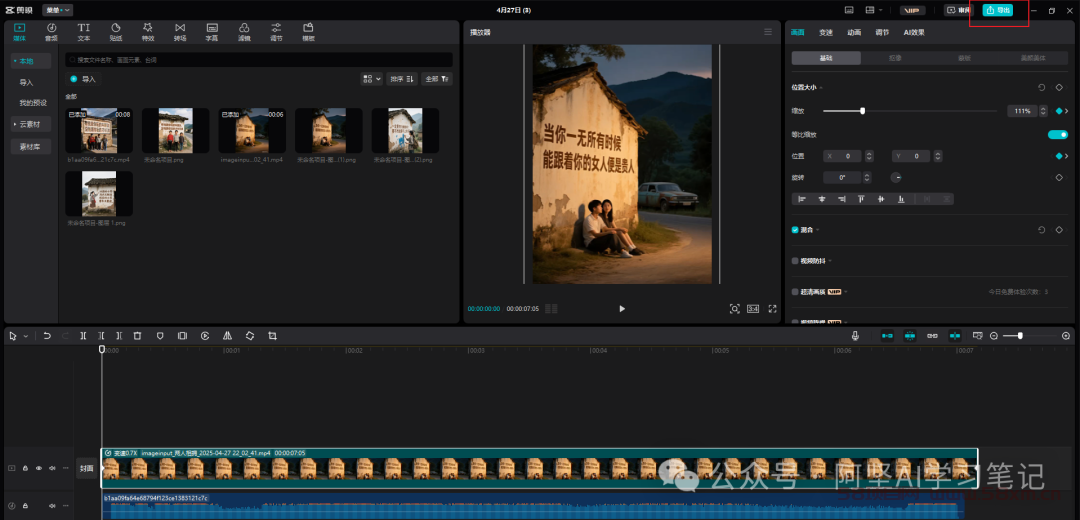Click the reverse playback circle icon in toolbar
This screenshot has height=520, width=1080.
(205, 335)
